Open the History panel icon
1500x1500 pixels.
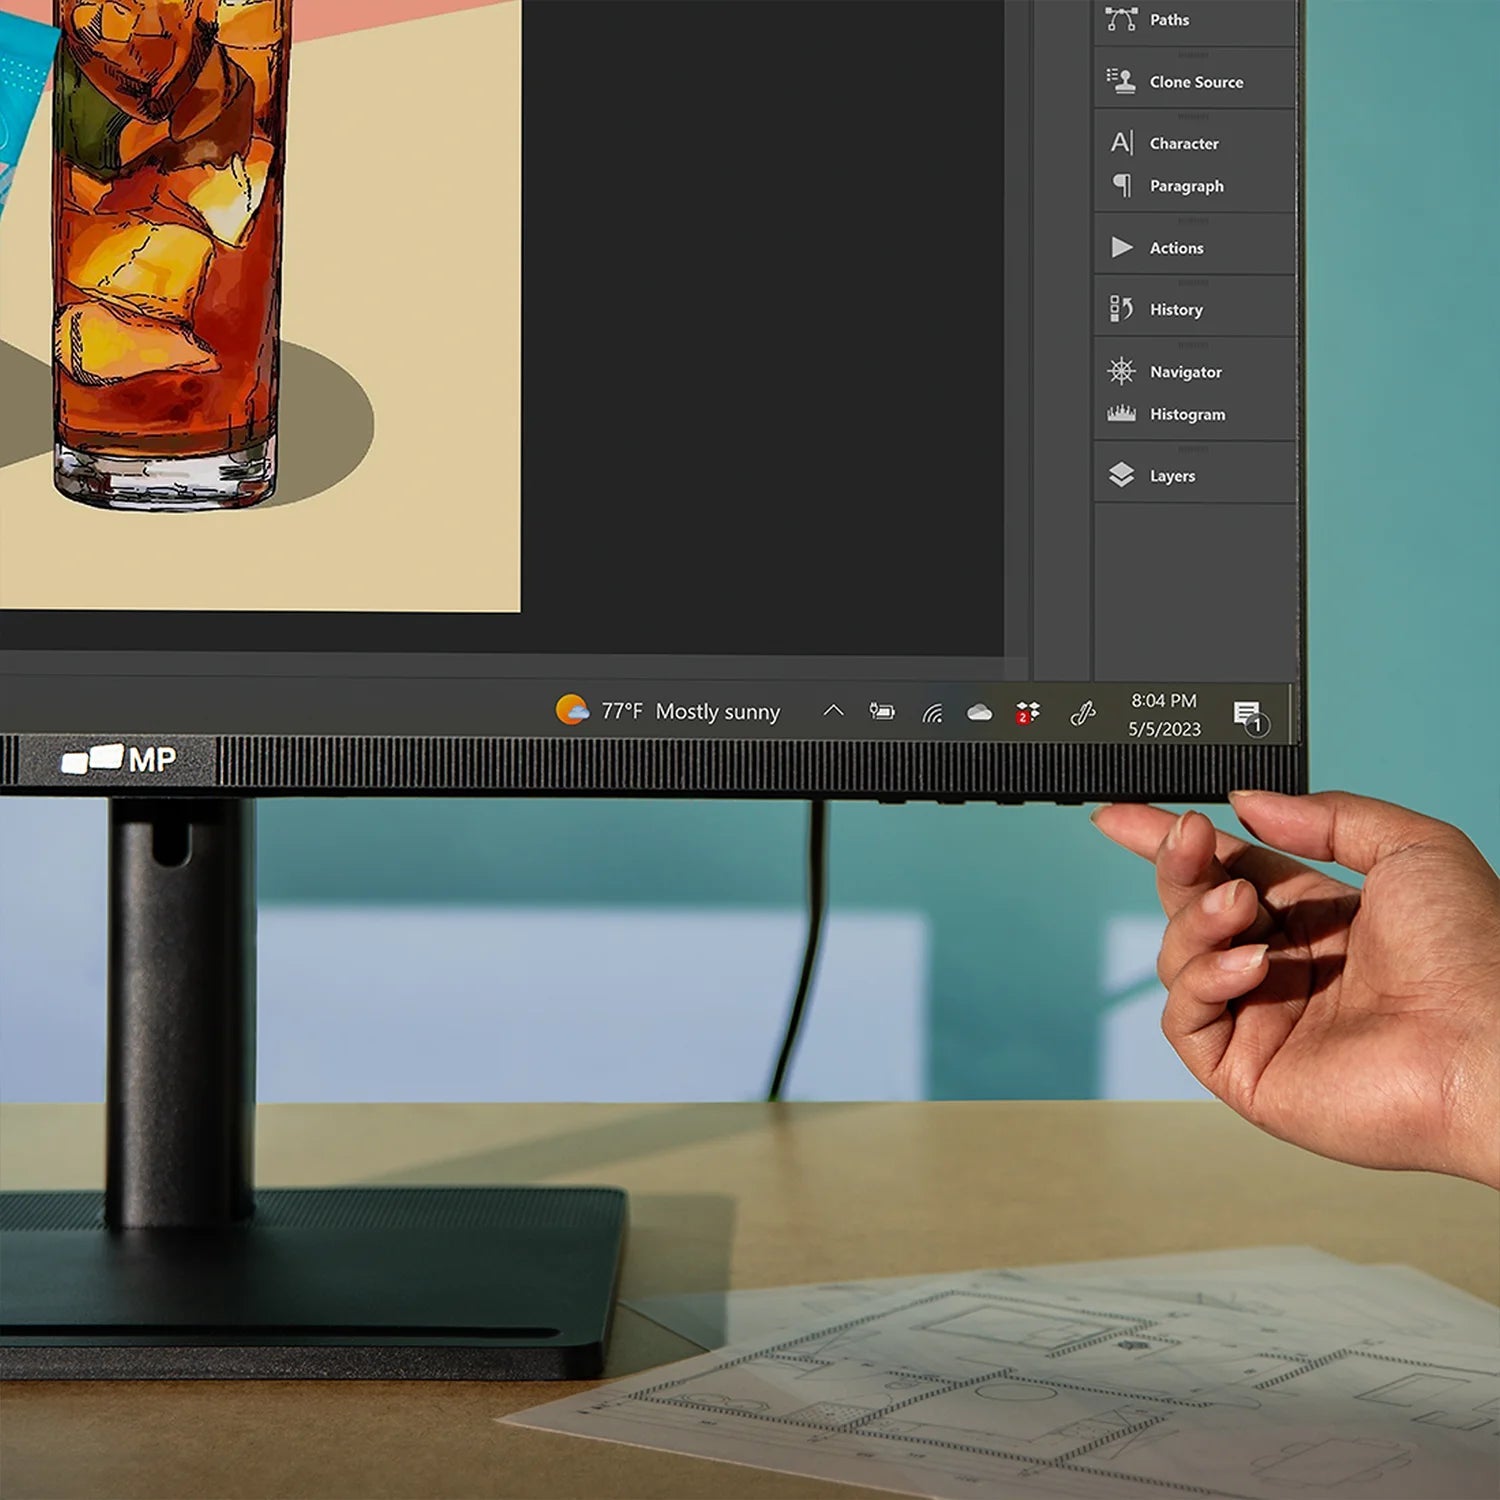1121,309
